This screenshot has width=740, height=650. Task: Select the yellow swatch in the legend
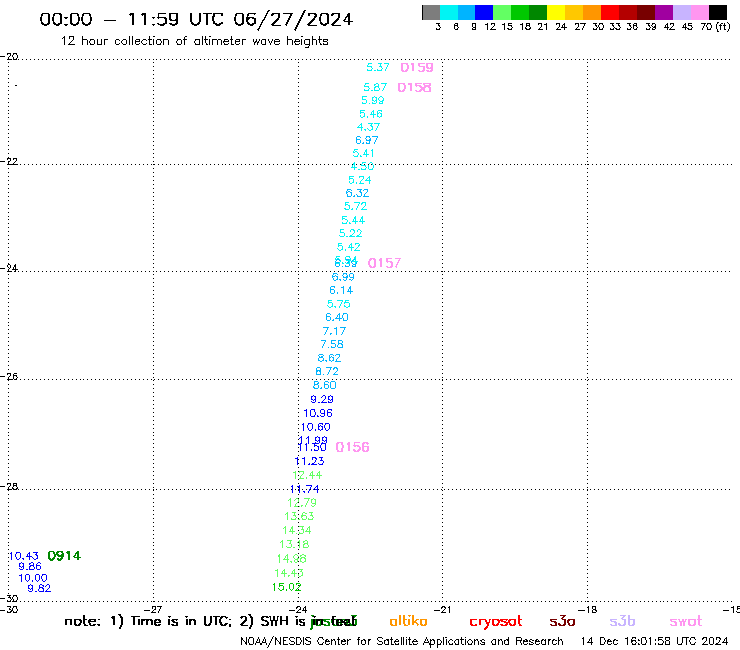pos(556,12)
